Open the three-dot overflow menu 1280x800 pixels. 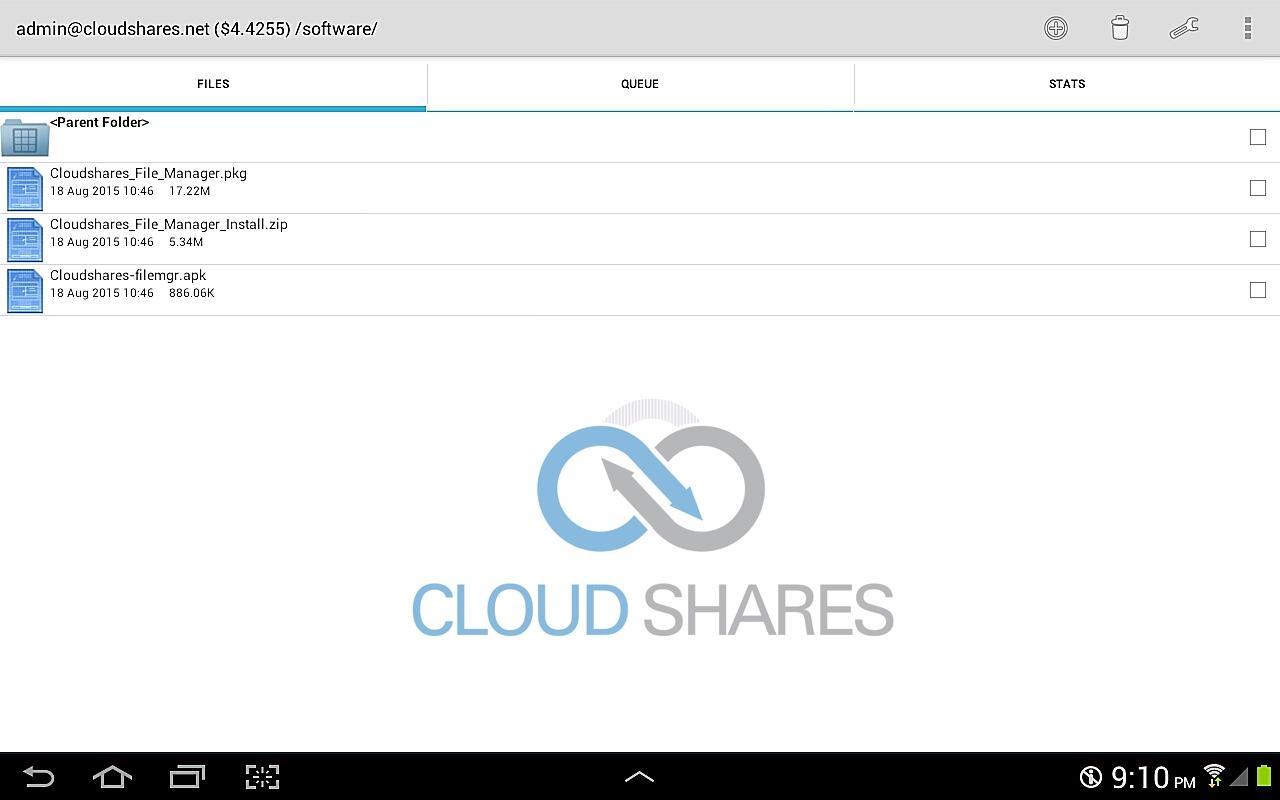pyautogui.click(x=1247, y=28)
